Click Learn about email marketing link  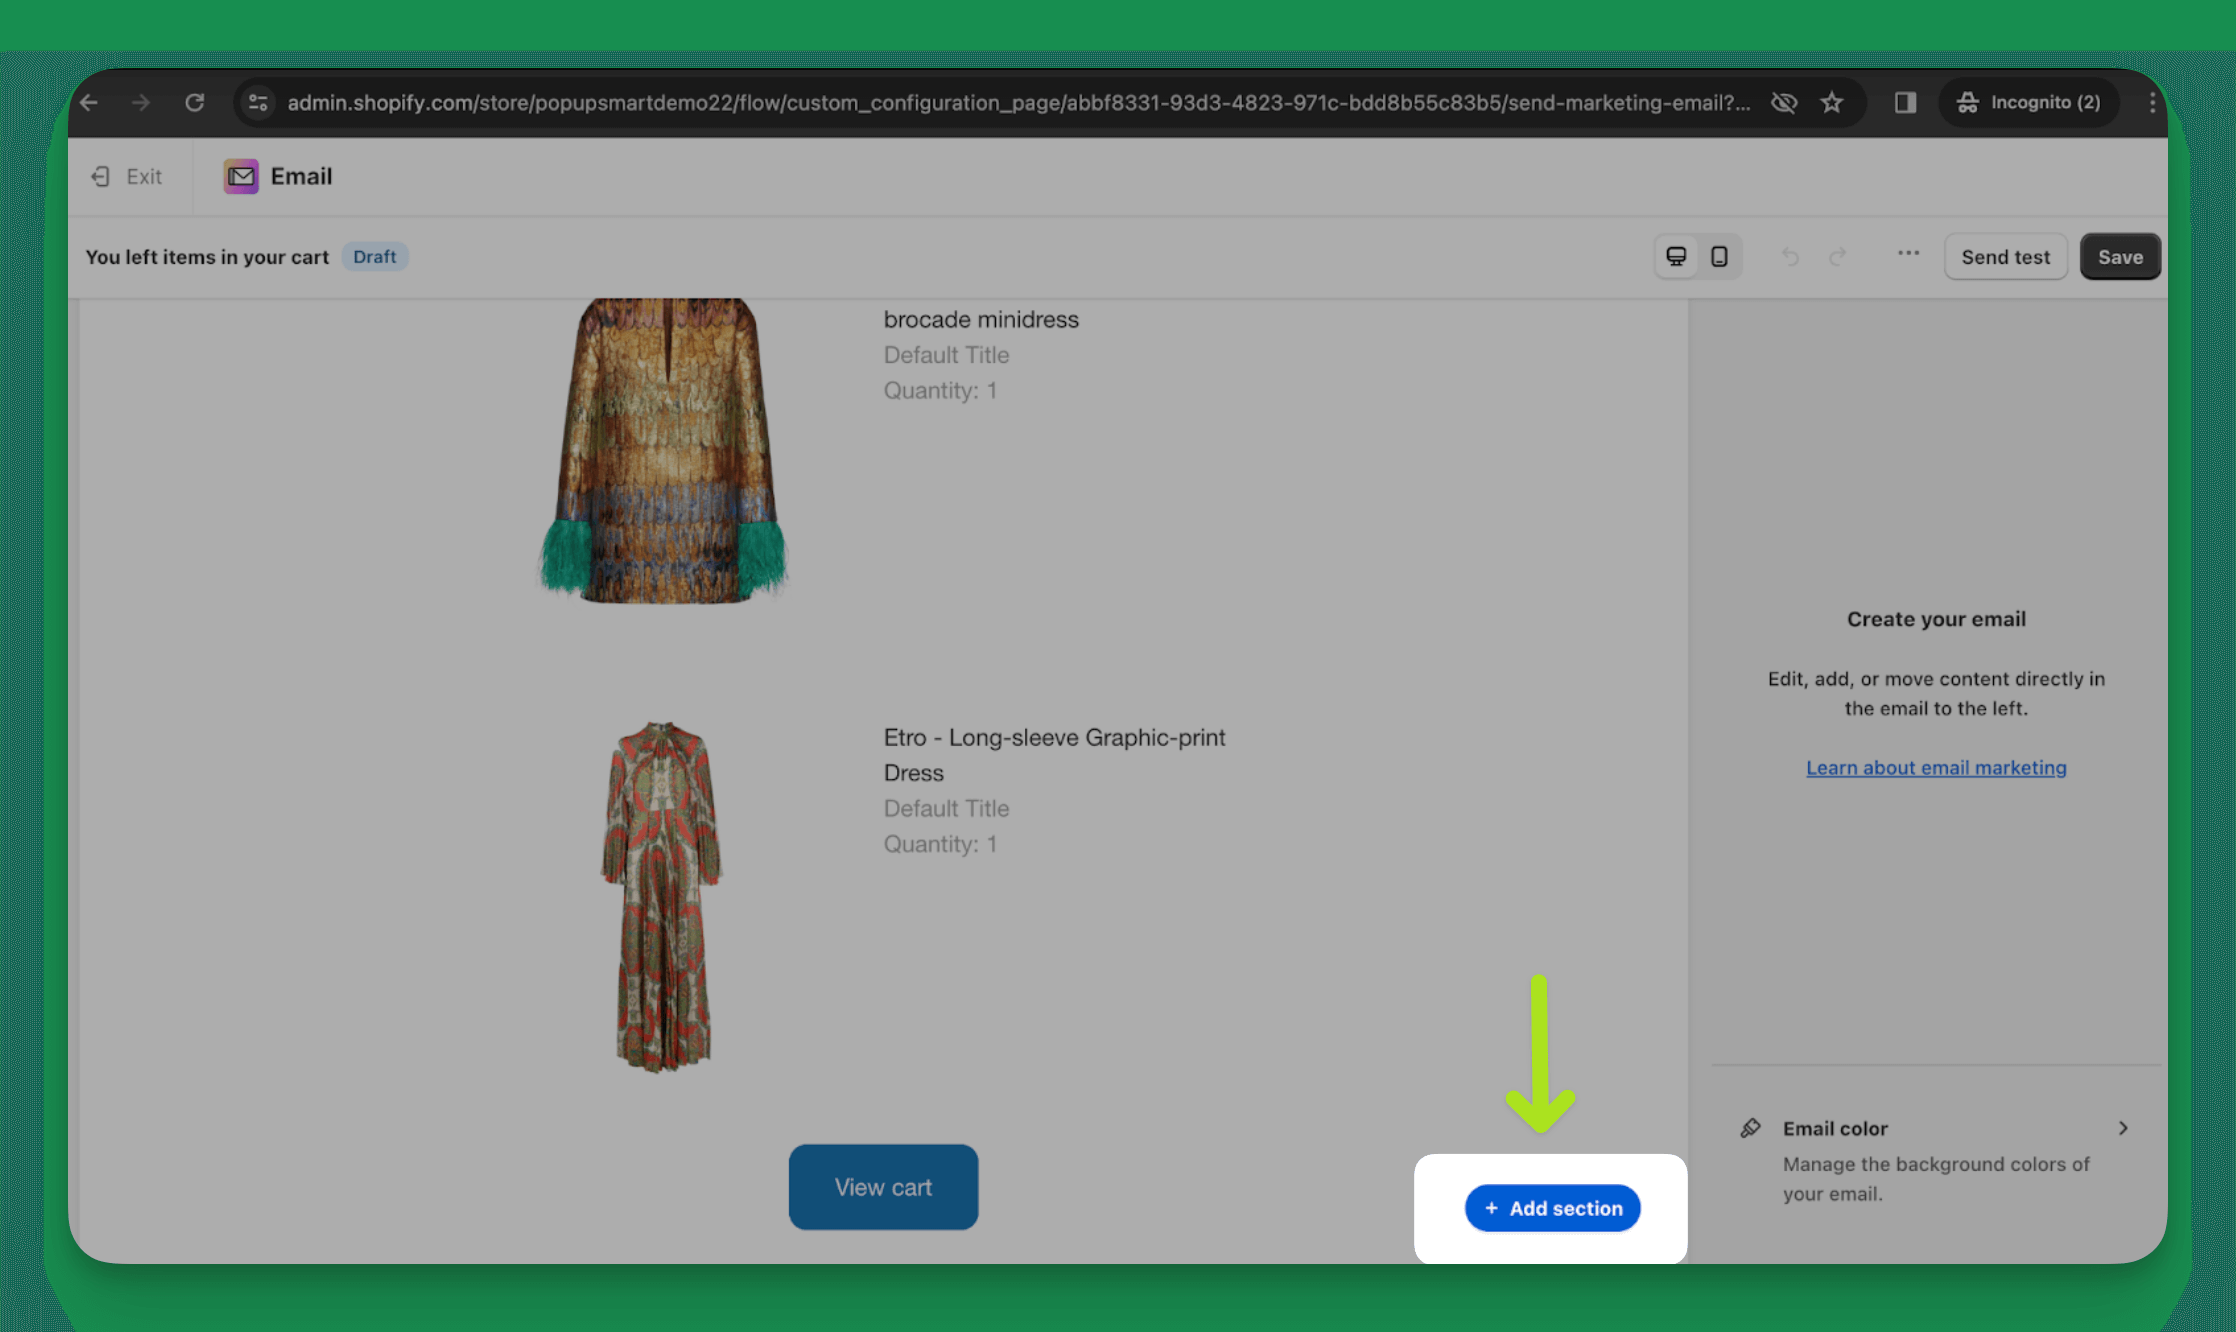pos(1935,766)
